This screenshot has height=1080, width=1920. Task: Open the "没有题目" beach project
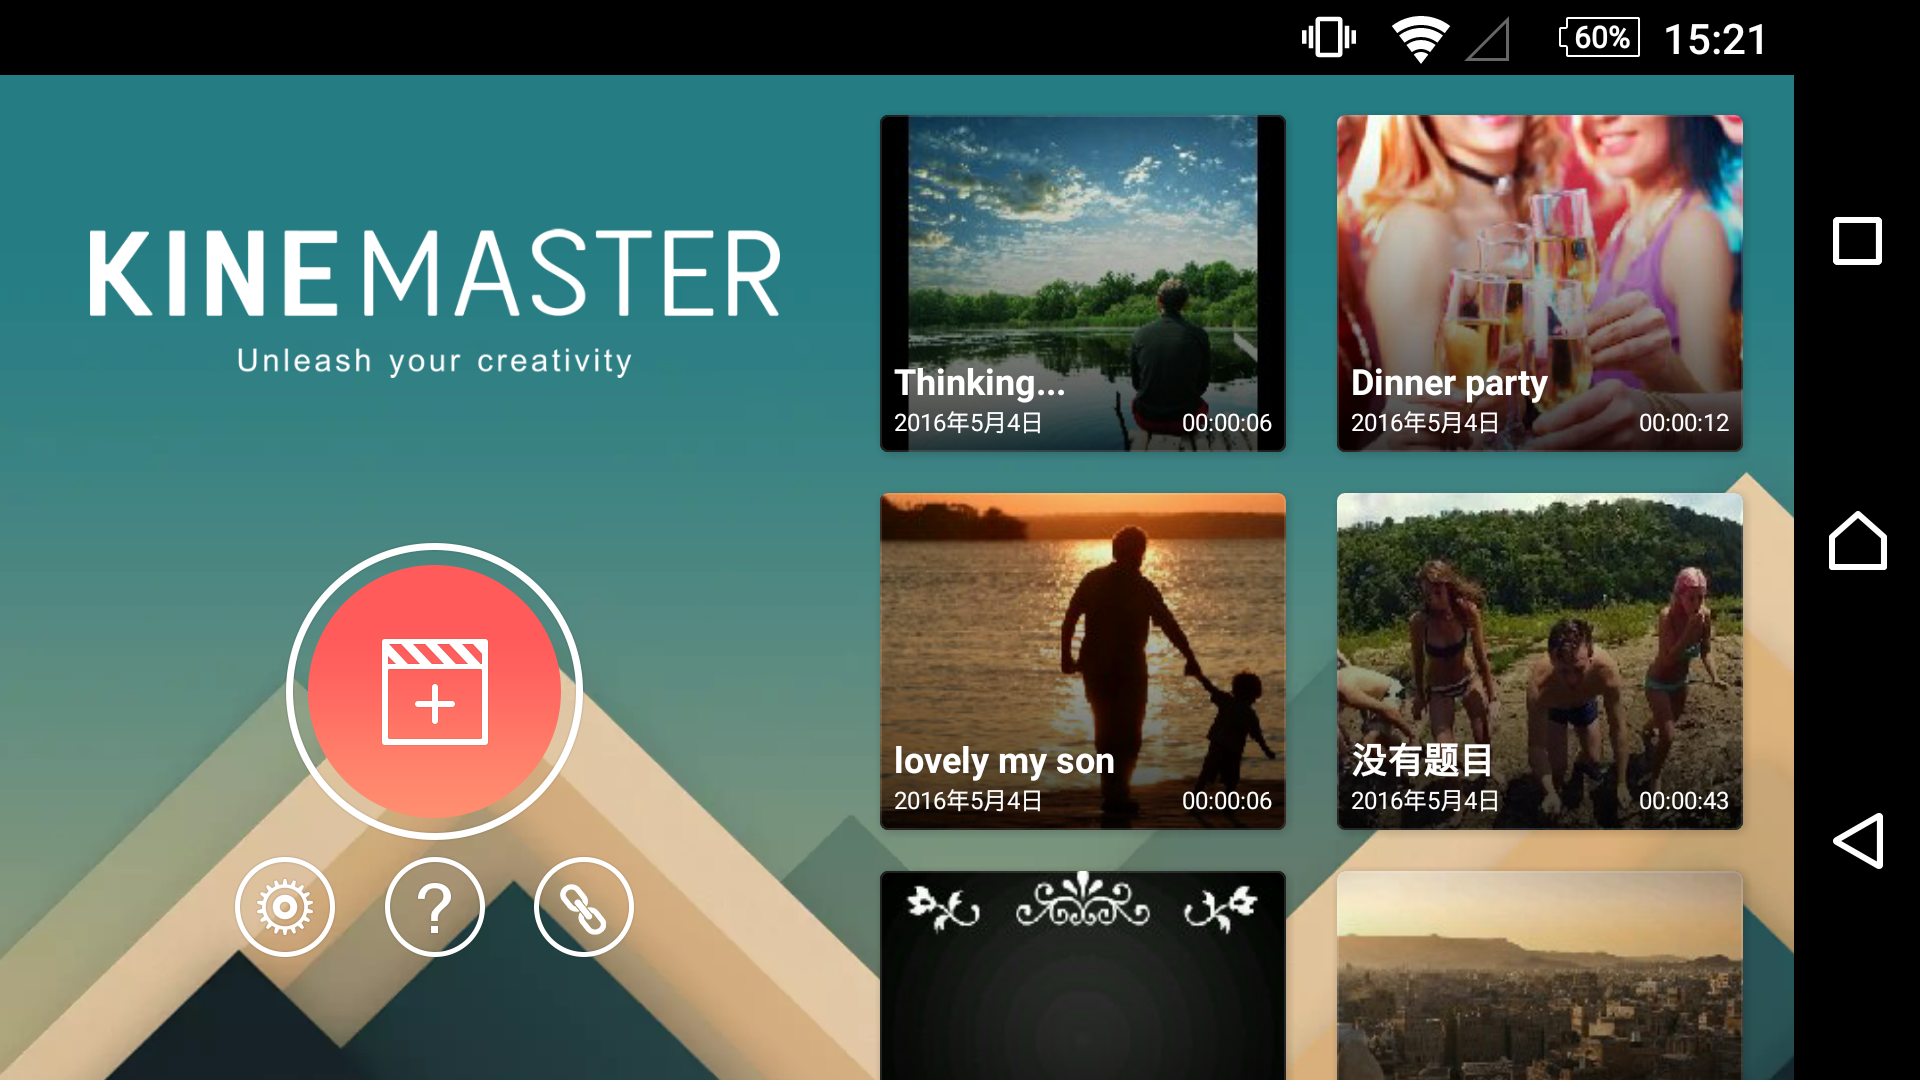1540,661
